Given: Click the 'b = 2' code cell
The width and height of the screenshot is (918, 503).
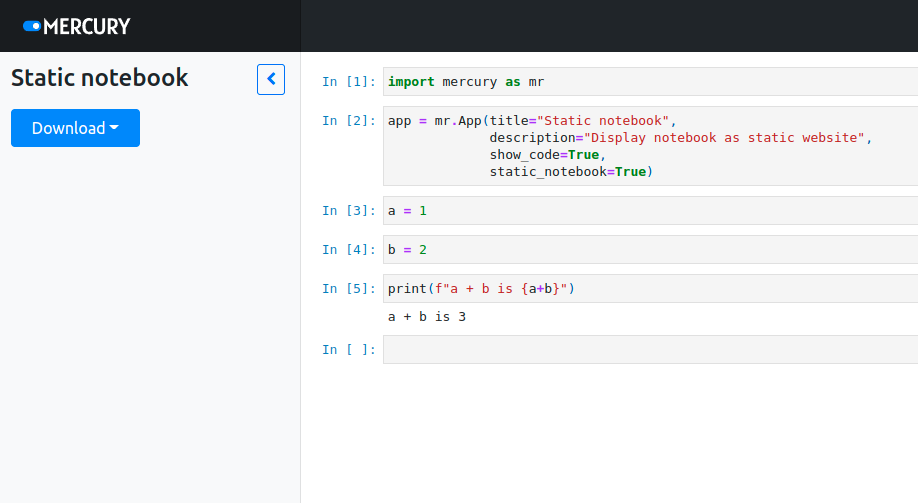Looking at the screenshot, I should click(x=650, y=249).
